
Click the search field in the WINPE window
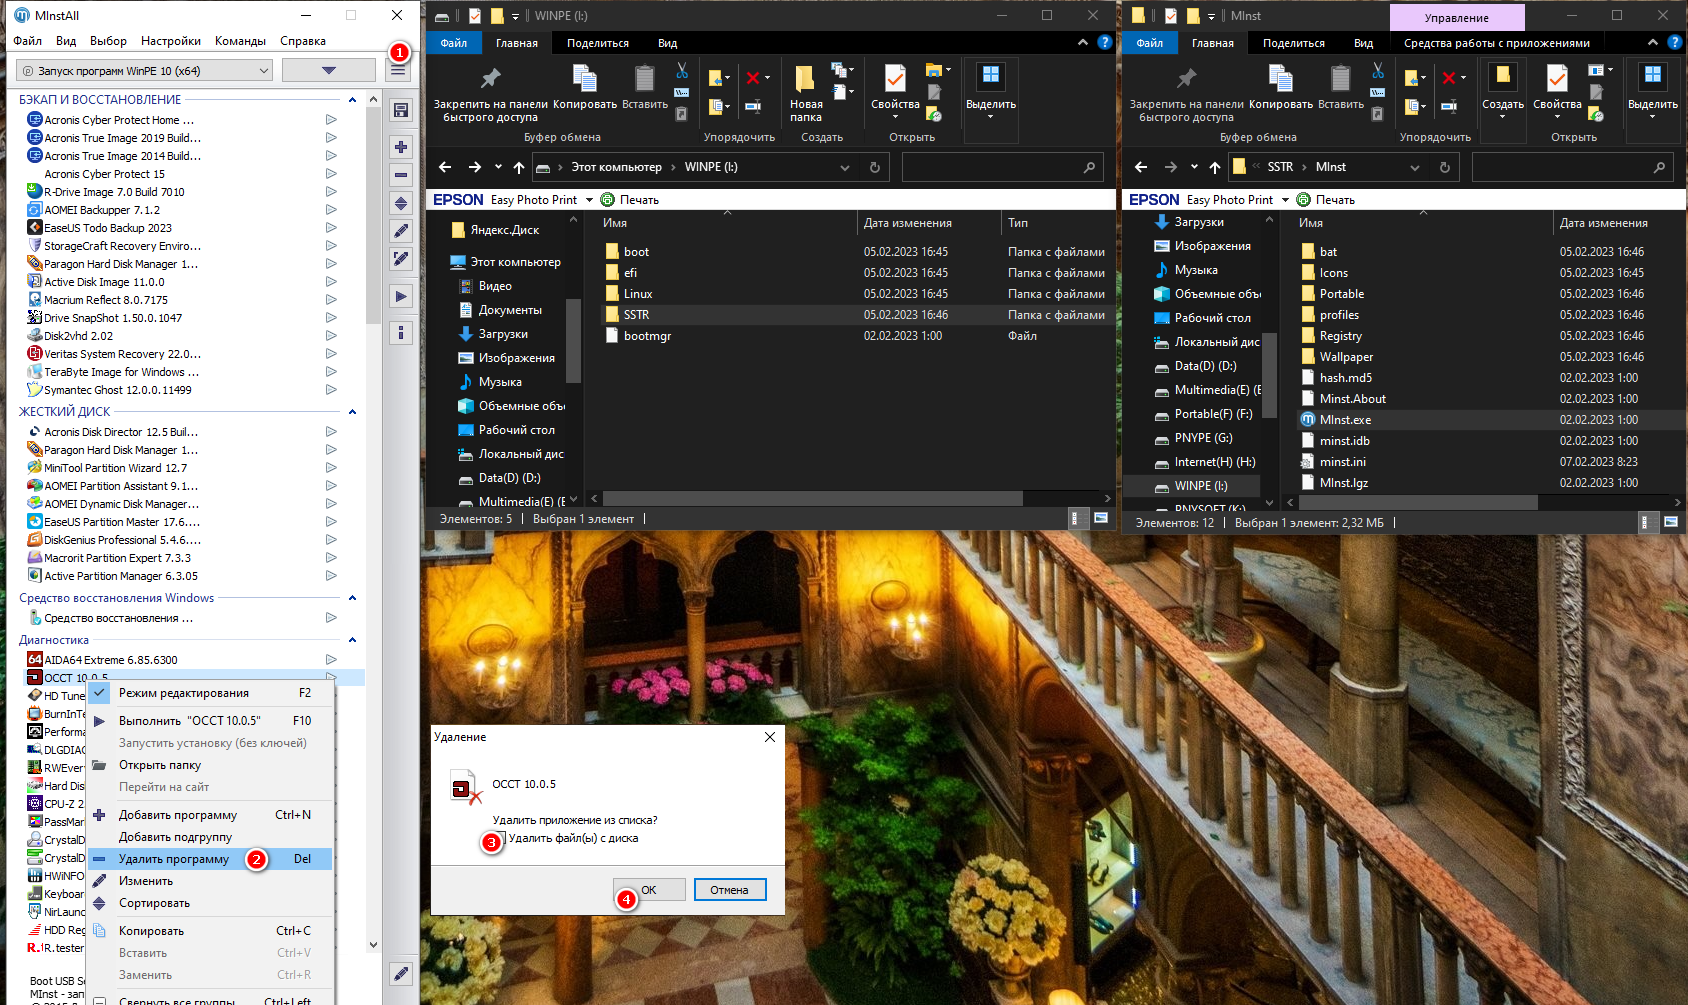tap(1002, 167)
